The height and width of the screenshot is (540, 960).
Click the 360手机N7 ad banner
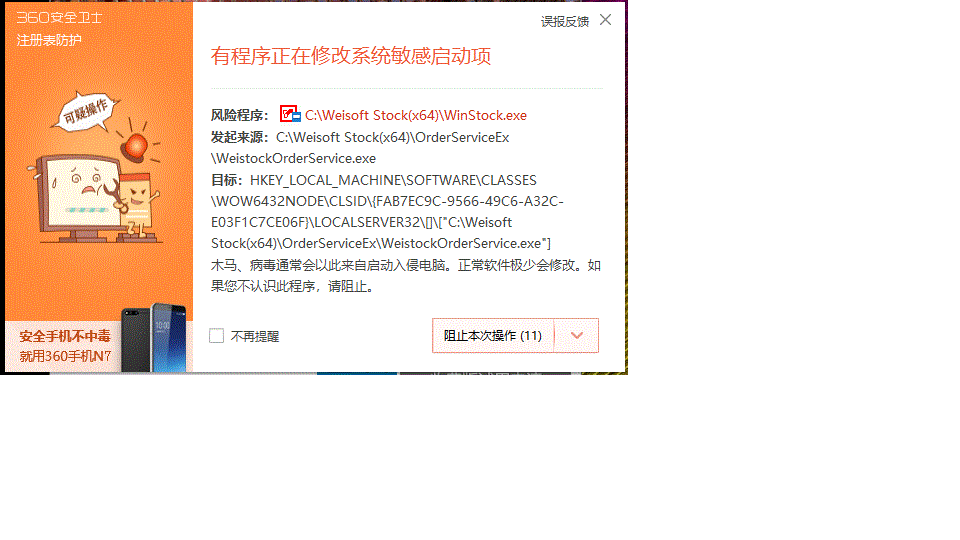[x=99, y=345]
